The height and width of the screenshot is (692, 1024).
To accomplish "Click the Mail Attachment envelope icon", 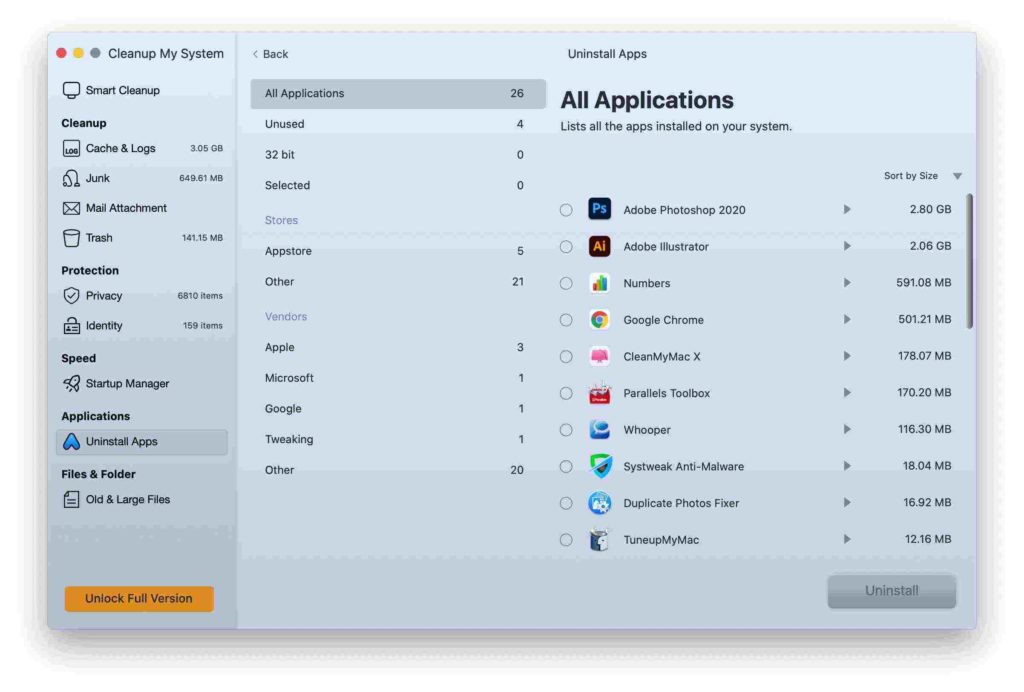I will tap(71, 208).
